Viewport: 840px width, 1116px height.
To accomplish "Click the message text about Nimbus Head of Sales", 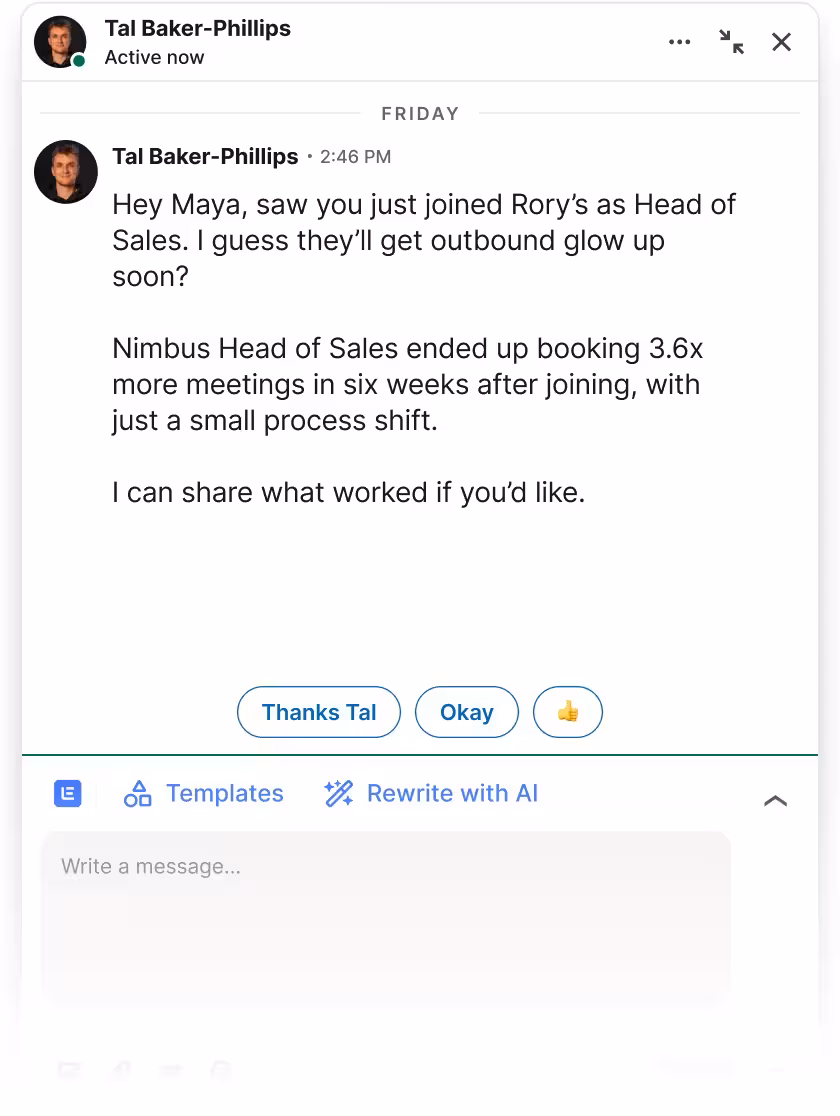I will pyautogui.click(x=407, y=384).
